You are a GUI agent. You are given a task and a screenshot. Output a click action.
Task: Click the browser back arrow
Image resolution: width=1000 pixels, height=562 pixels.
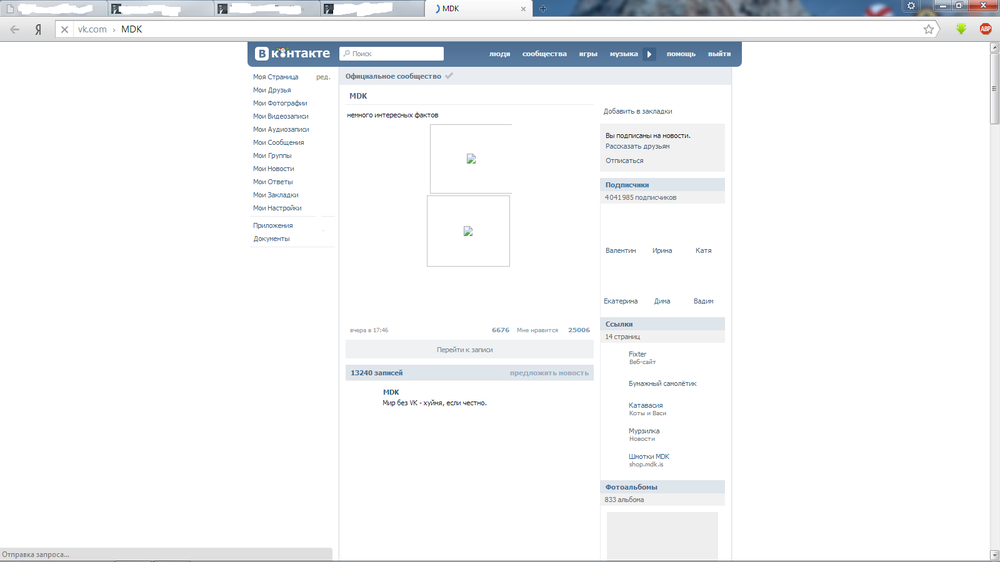pos(14,29)
